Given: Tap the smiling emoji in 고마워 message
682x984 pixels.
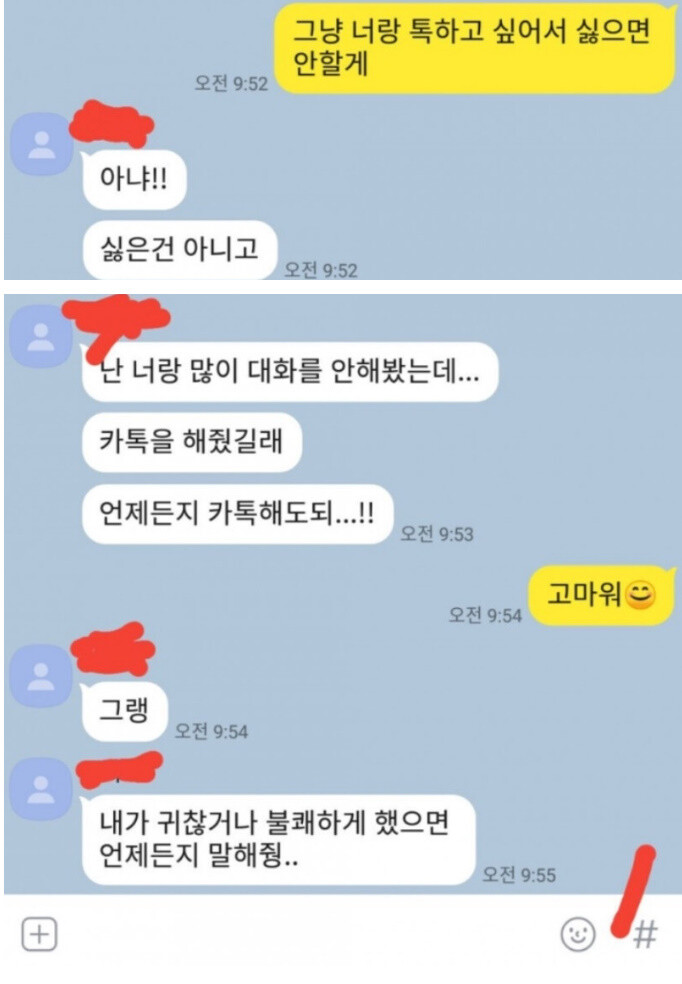Looking at the screenshot, I should (641, 594).
